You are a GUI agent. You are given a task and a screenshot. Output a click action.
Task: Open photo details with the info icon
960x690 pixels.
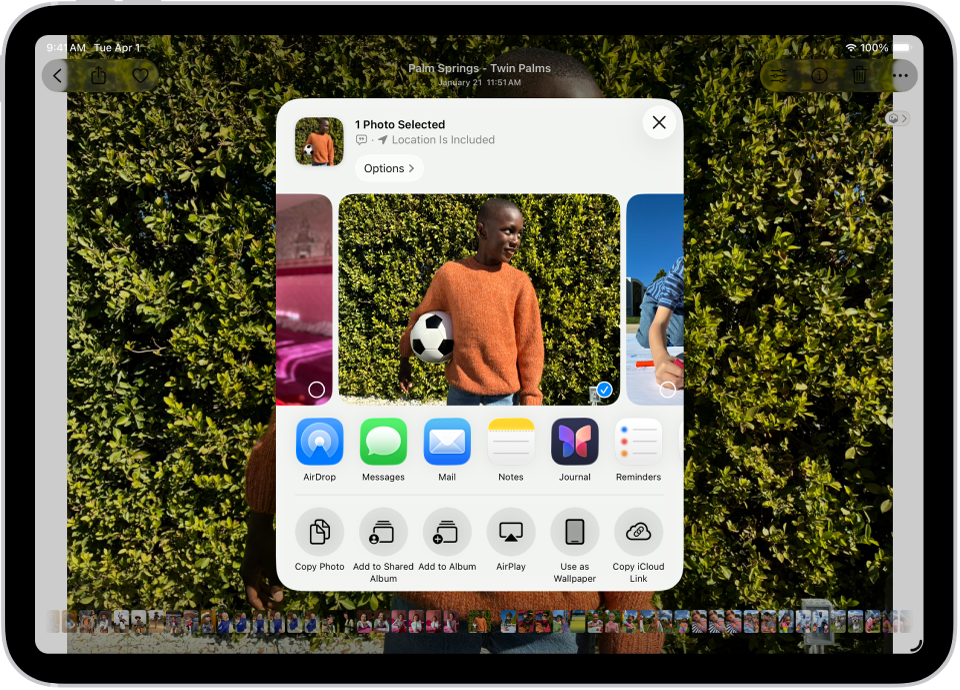pyautogui.click(x=818, y=75)
